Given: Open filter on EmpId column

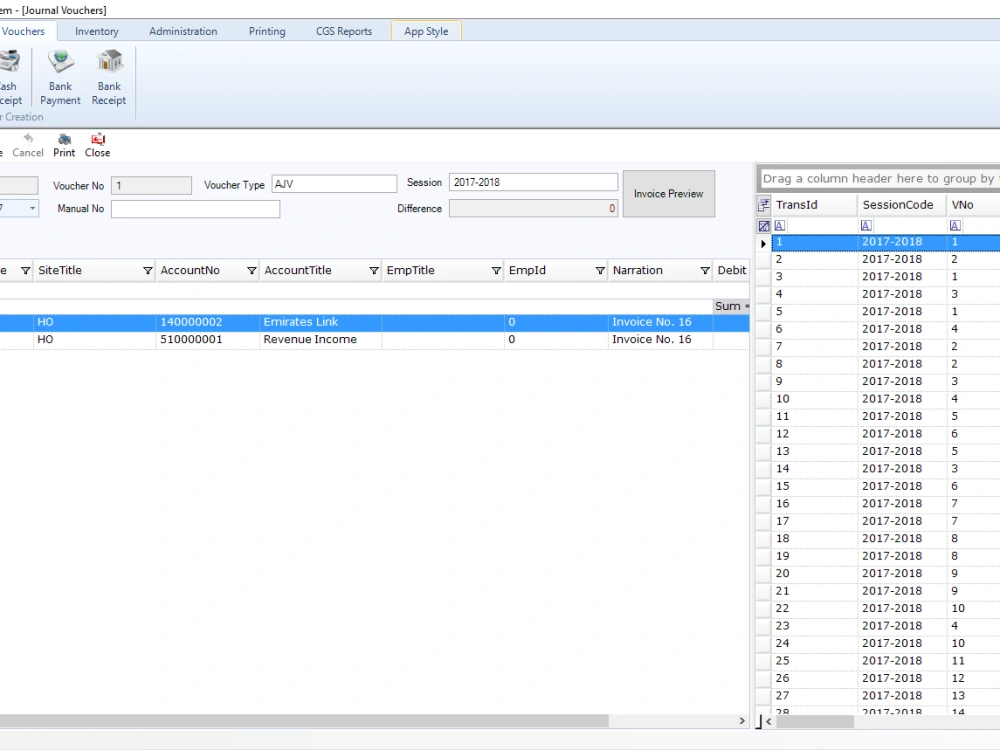Looking at the screenshot, I should click(x=600, y=270).
